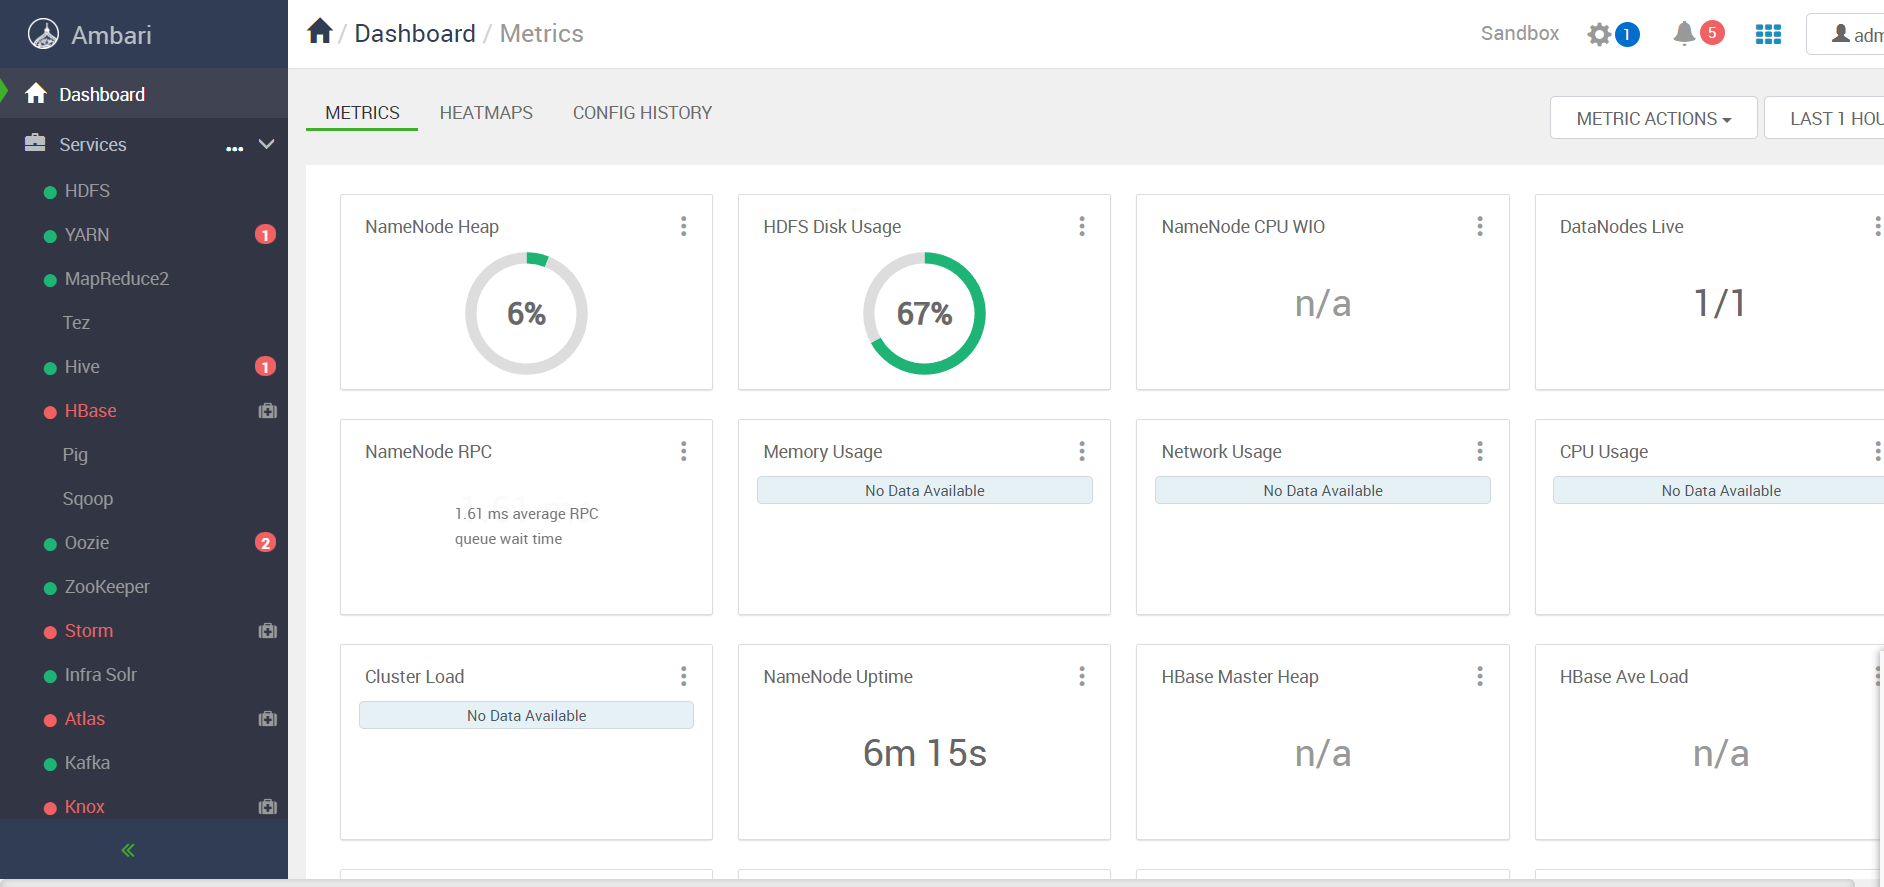The width and height of the screenshot is (1884, 887).
Task: Click the Oozie alert badge
Action: click(265, 543)
